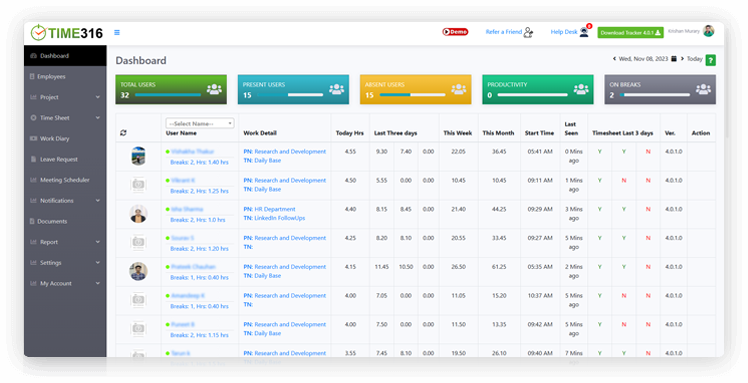
Task: Open the Help Desk notification icon
Action: (x=584, y=32)
